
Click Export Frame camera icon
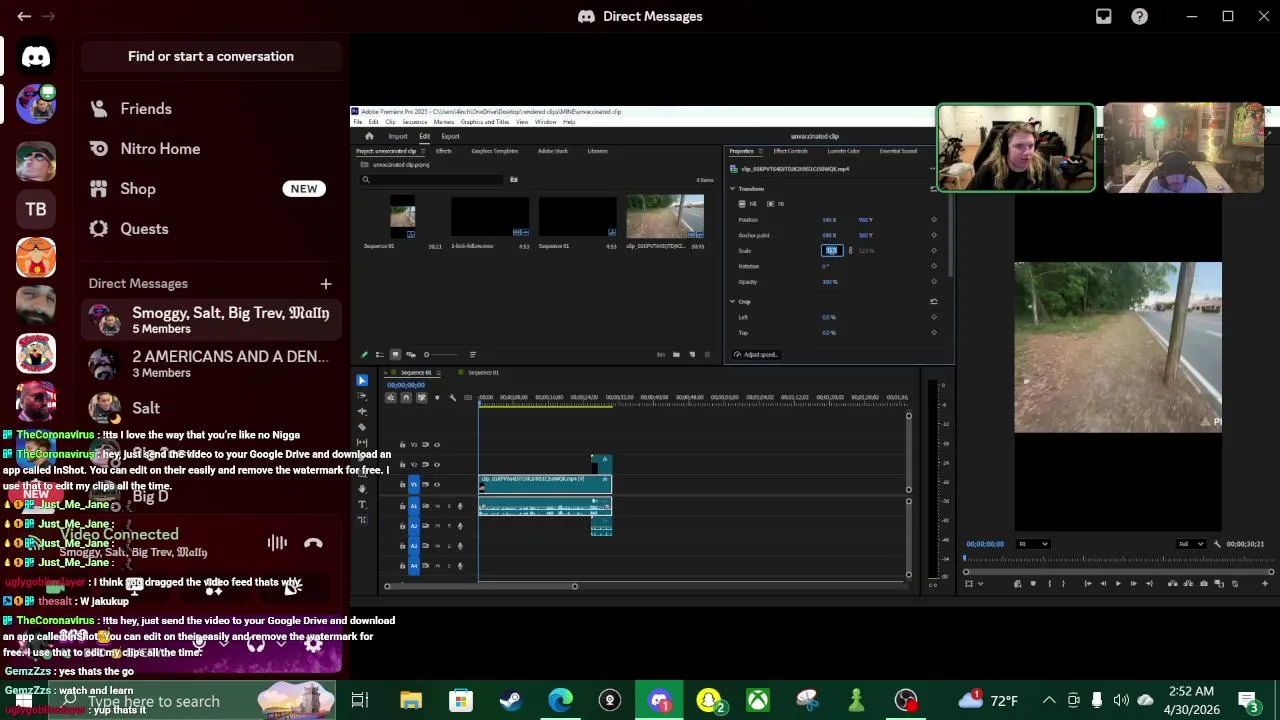tap(1204, 583)
